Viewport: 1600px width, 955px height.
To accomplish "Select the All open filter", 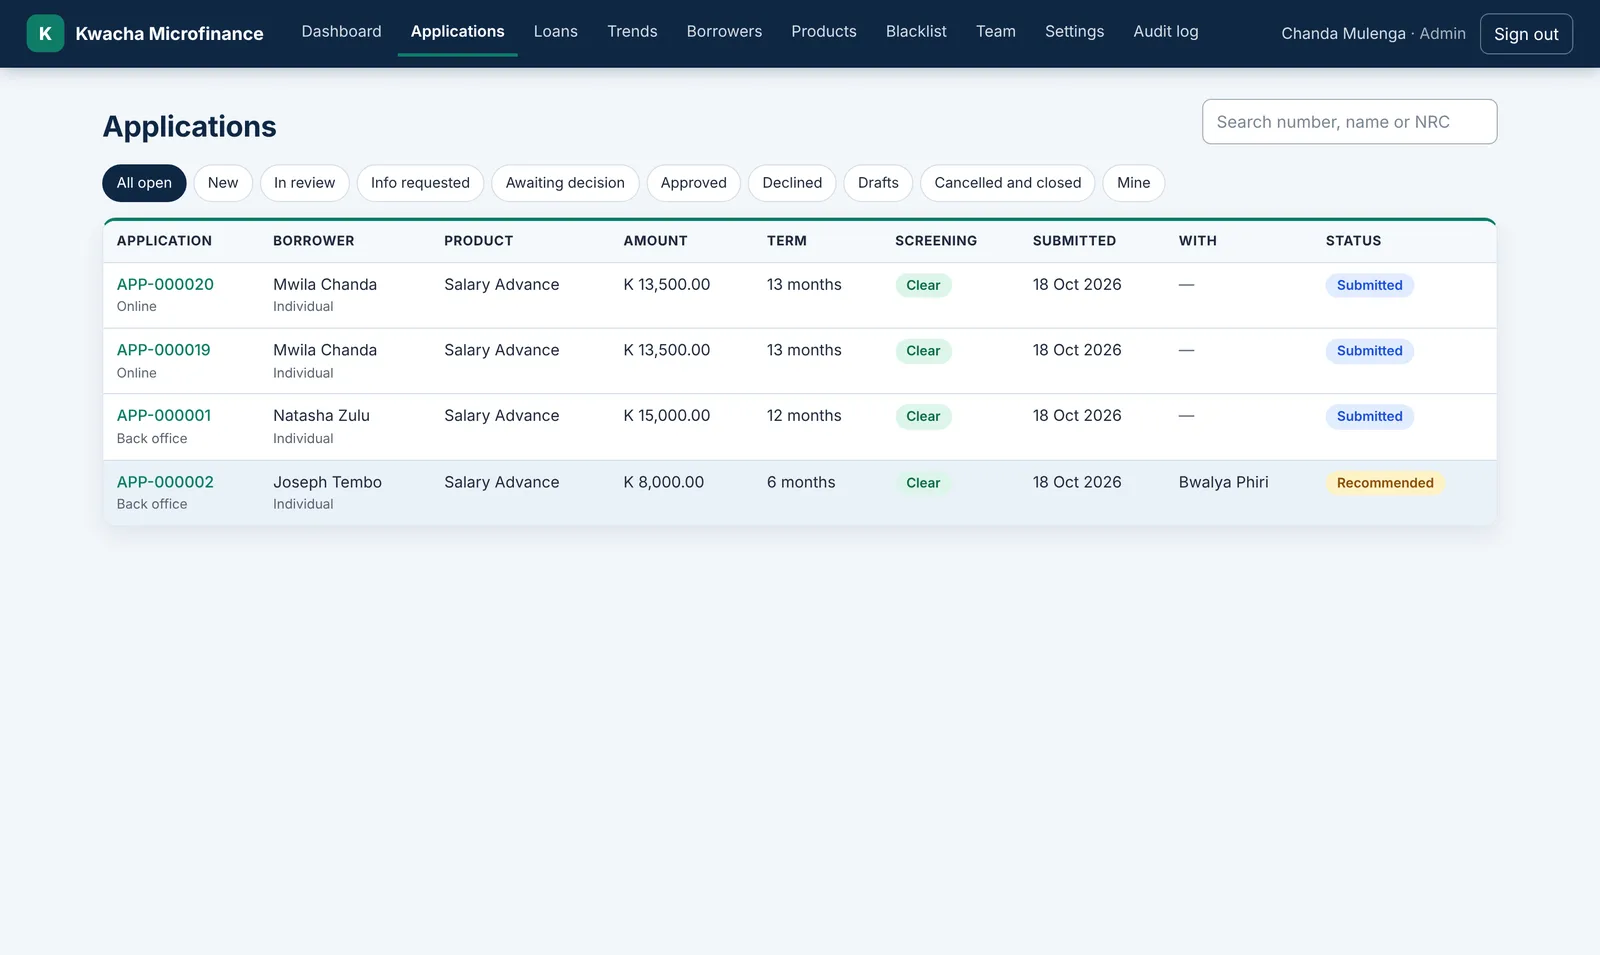I will (x=144, y=183).
